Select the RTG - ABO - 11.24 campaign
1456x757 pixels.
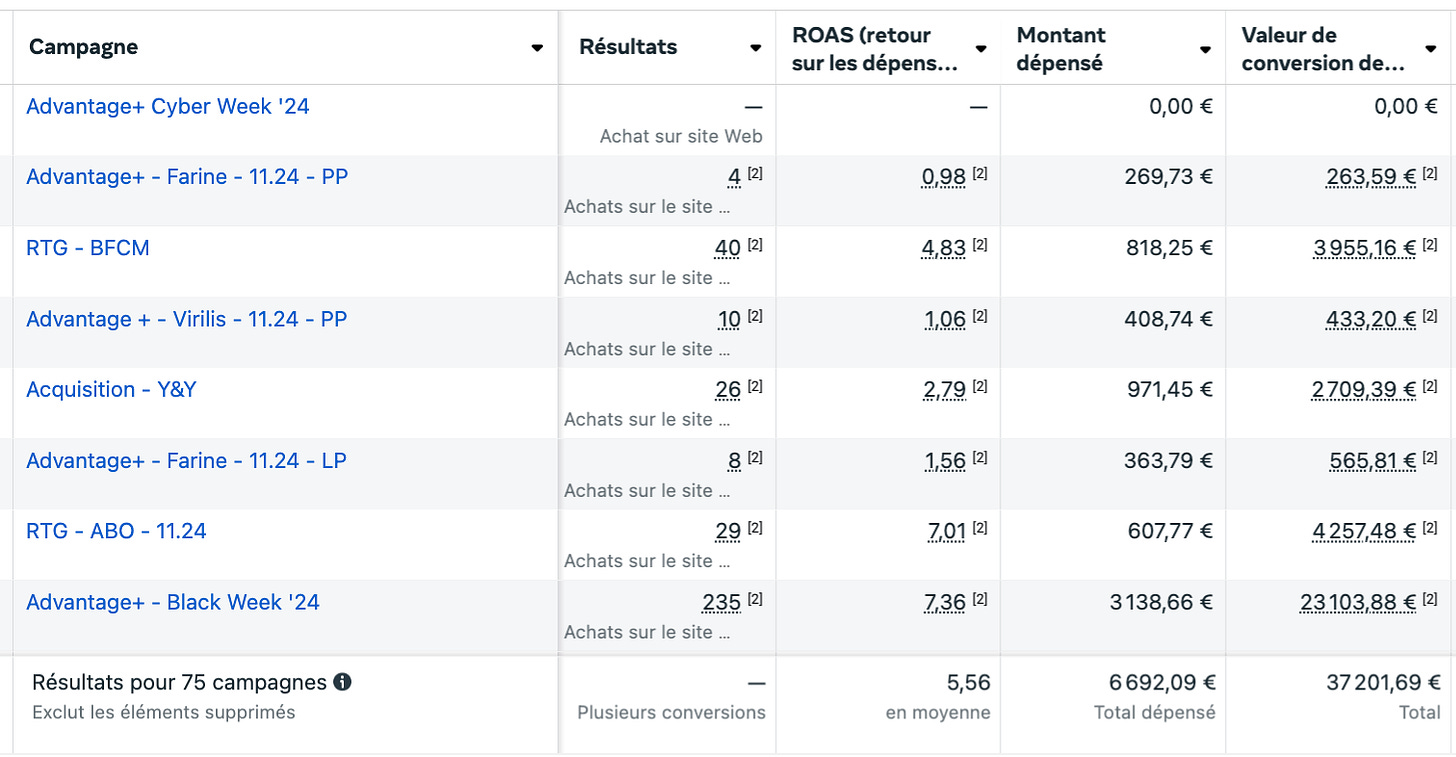tap(116, 531)
